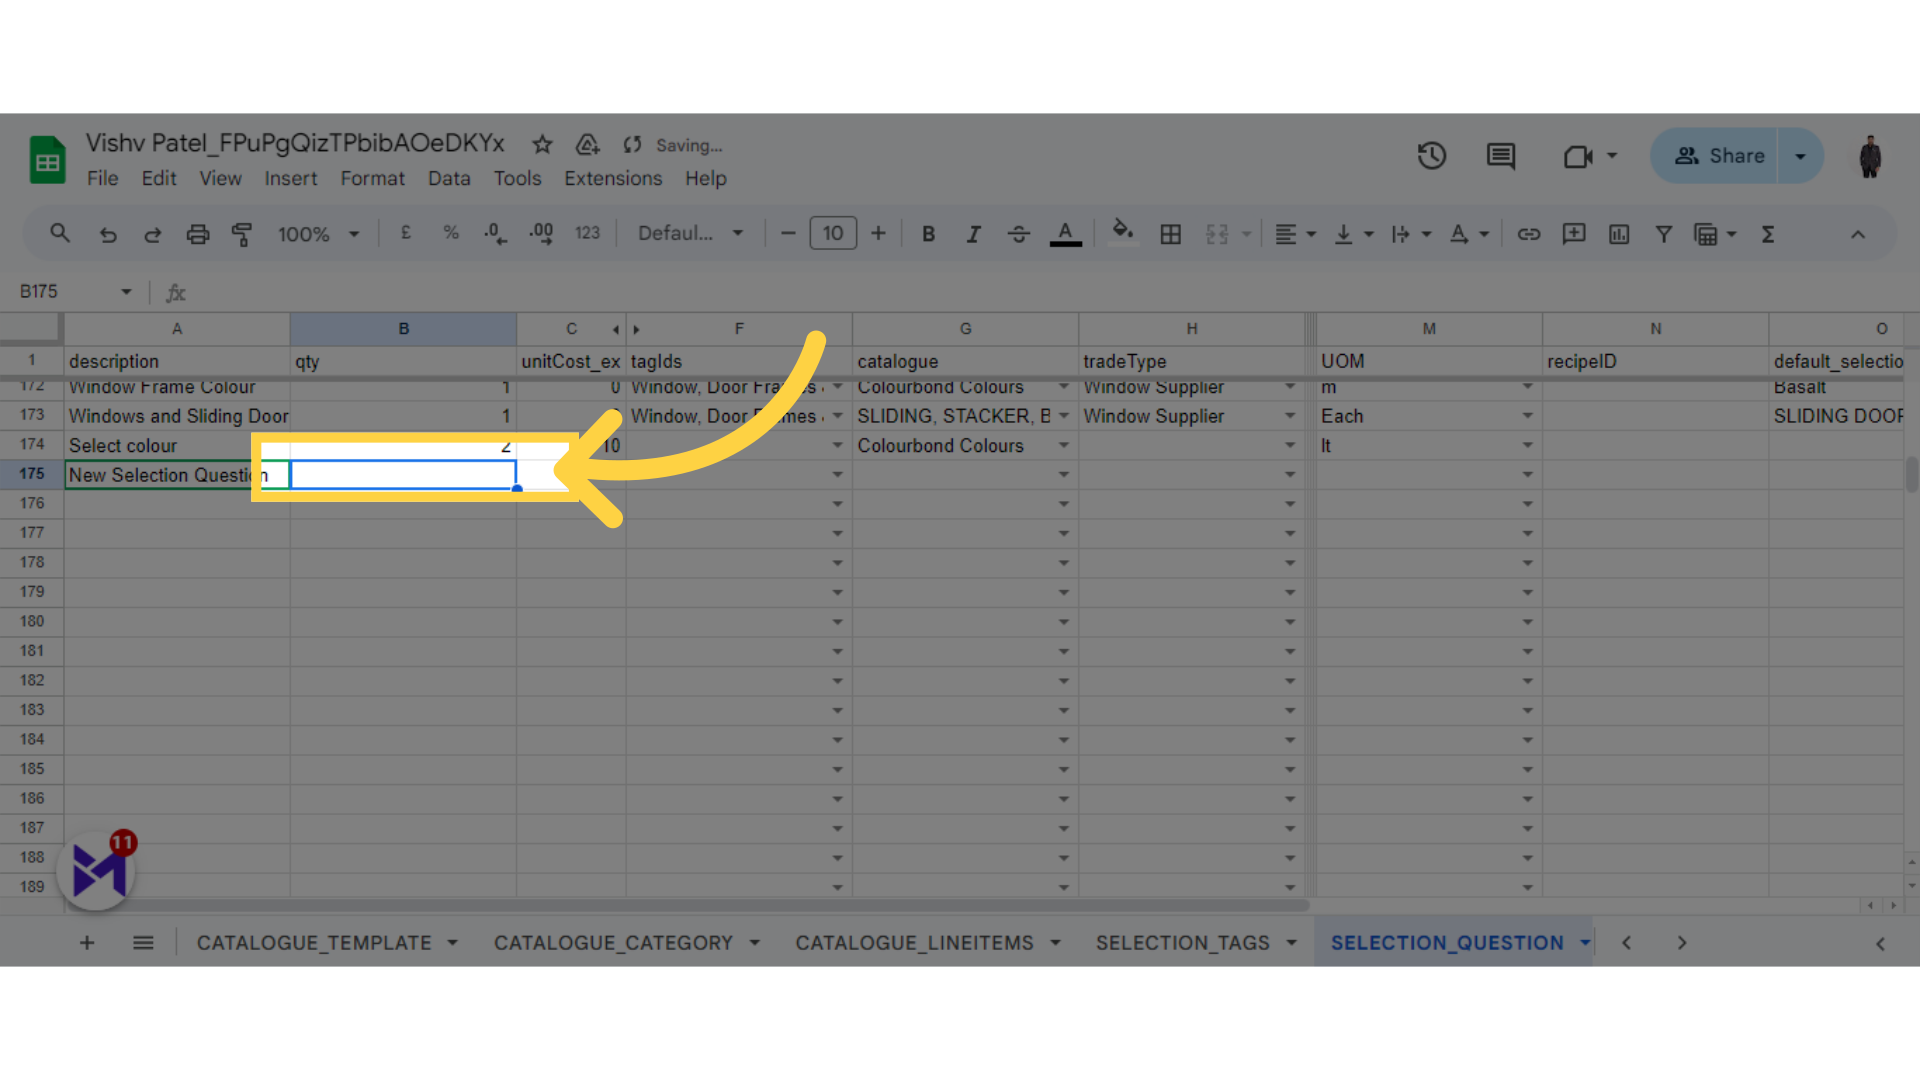Open the Format menu

click(x=371, y=178)
